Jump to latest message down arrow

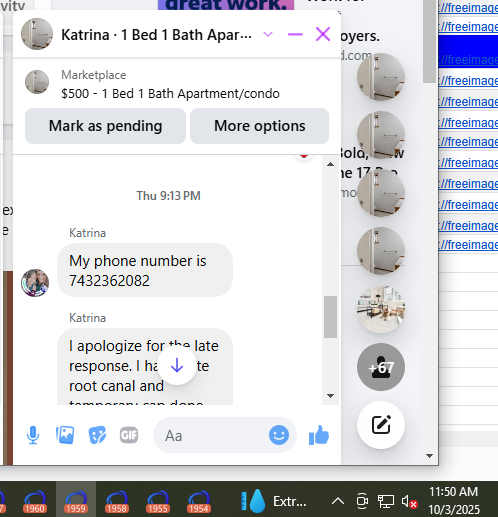click(x=177, y=365)
